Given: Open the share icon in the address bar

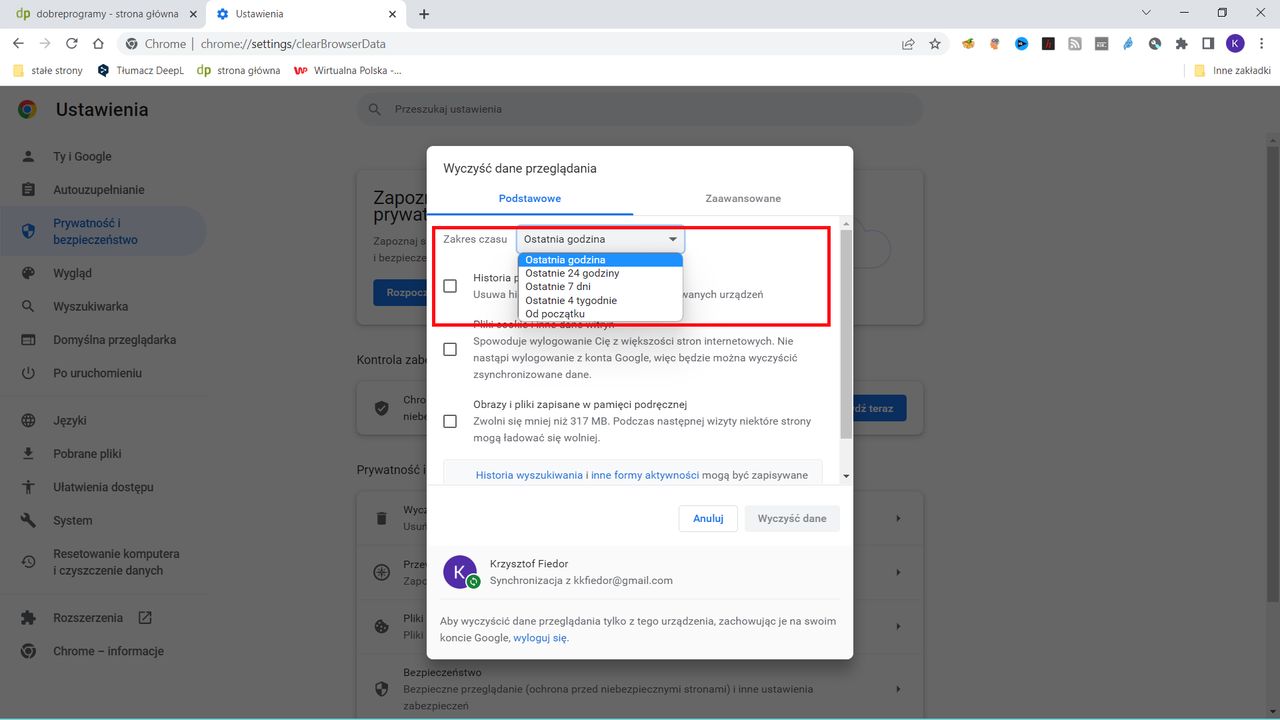Looking at the screenshot, I should point(908,43).
